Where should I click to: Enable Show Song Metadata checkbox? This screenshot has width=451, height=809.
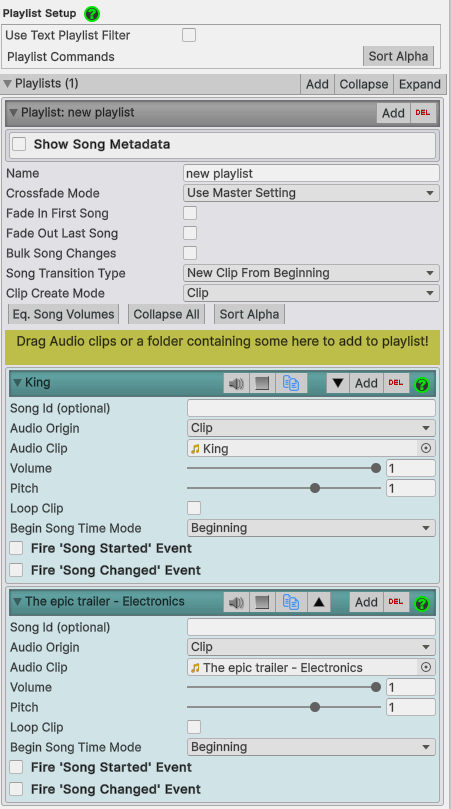(19, 144)
